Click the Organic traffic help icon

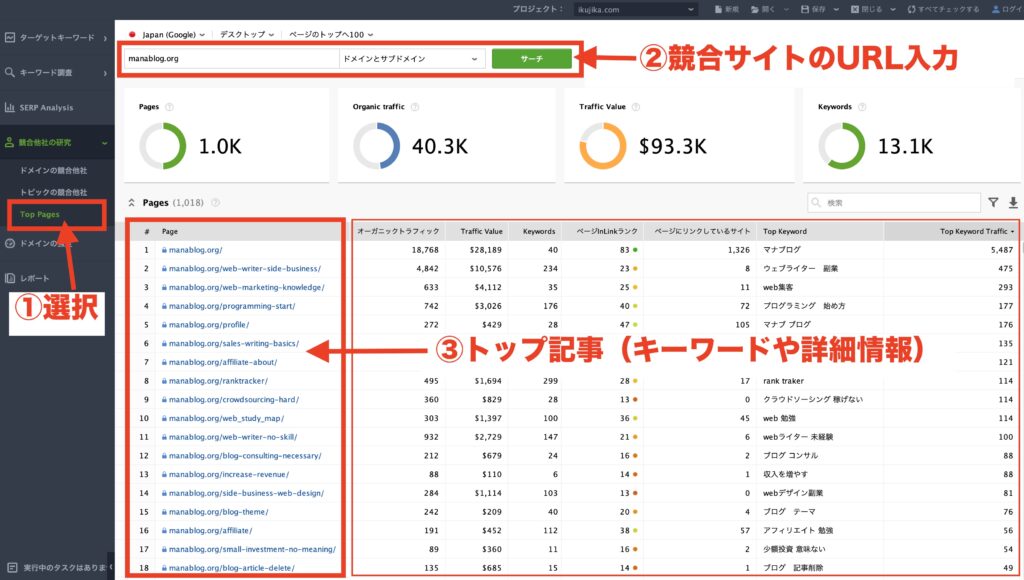tap(415, 106)
